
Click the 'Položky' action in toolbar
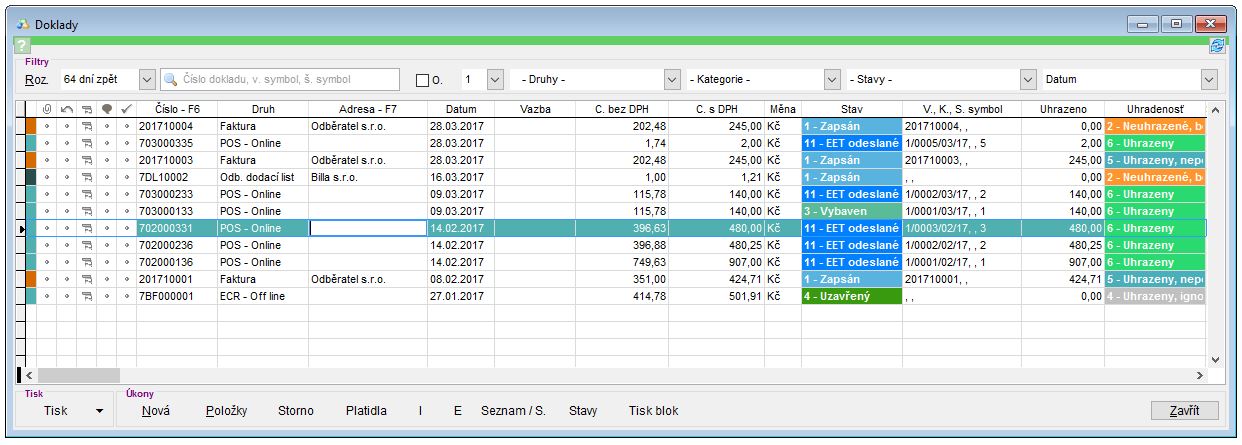[226, 411]
